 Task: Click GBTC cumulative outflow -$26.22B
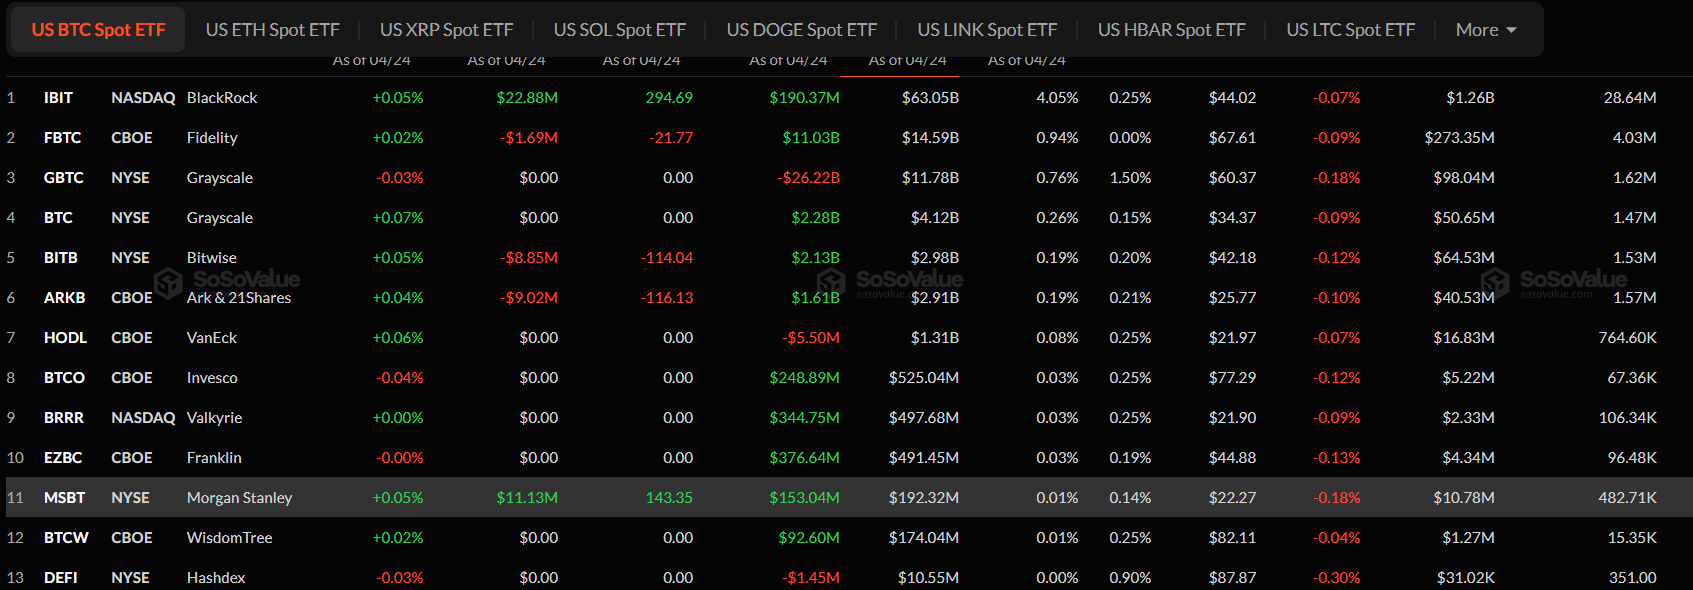point(808,178)
